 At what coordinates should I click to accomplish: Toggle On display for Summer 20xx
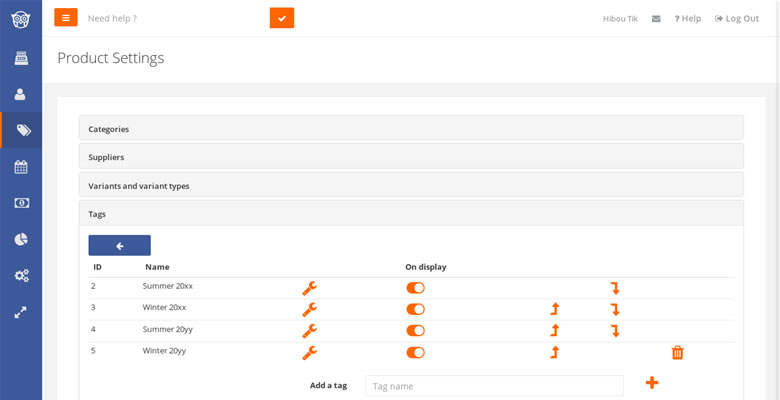pyautogui.click(x=415, y=288)
